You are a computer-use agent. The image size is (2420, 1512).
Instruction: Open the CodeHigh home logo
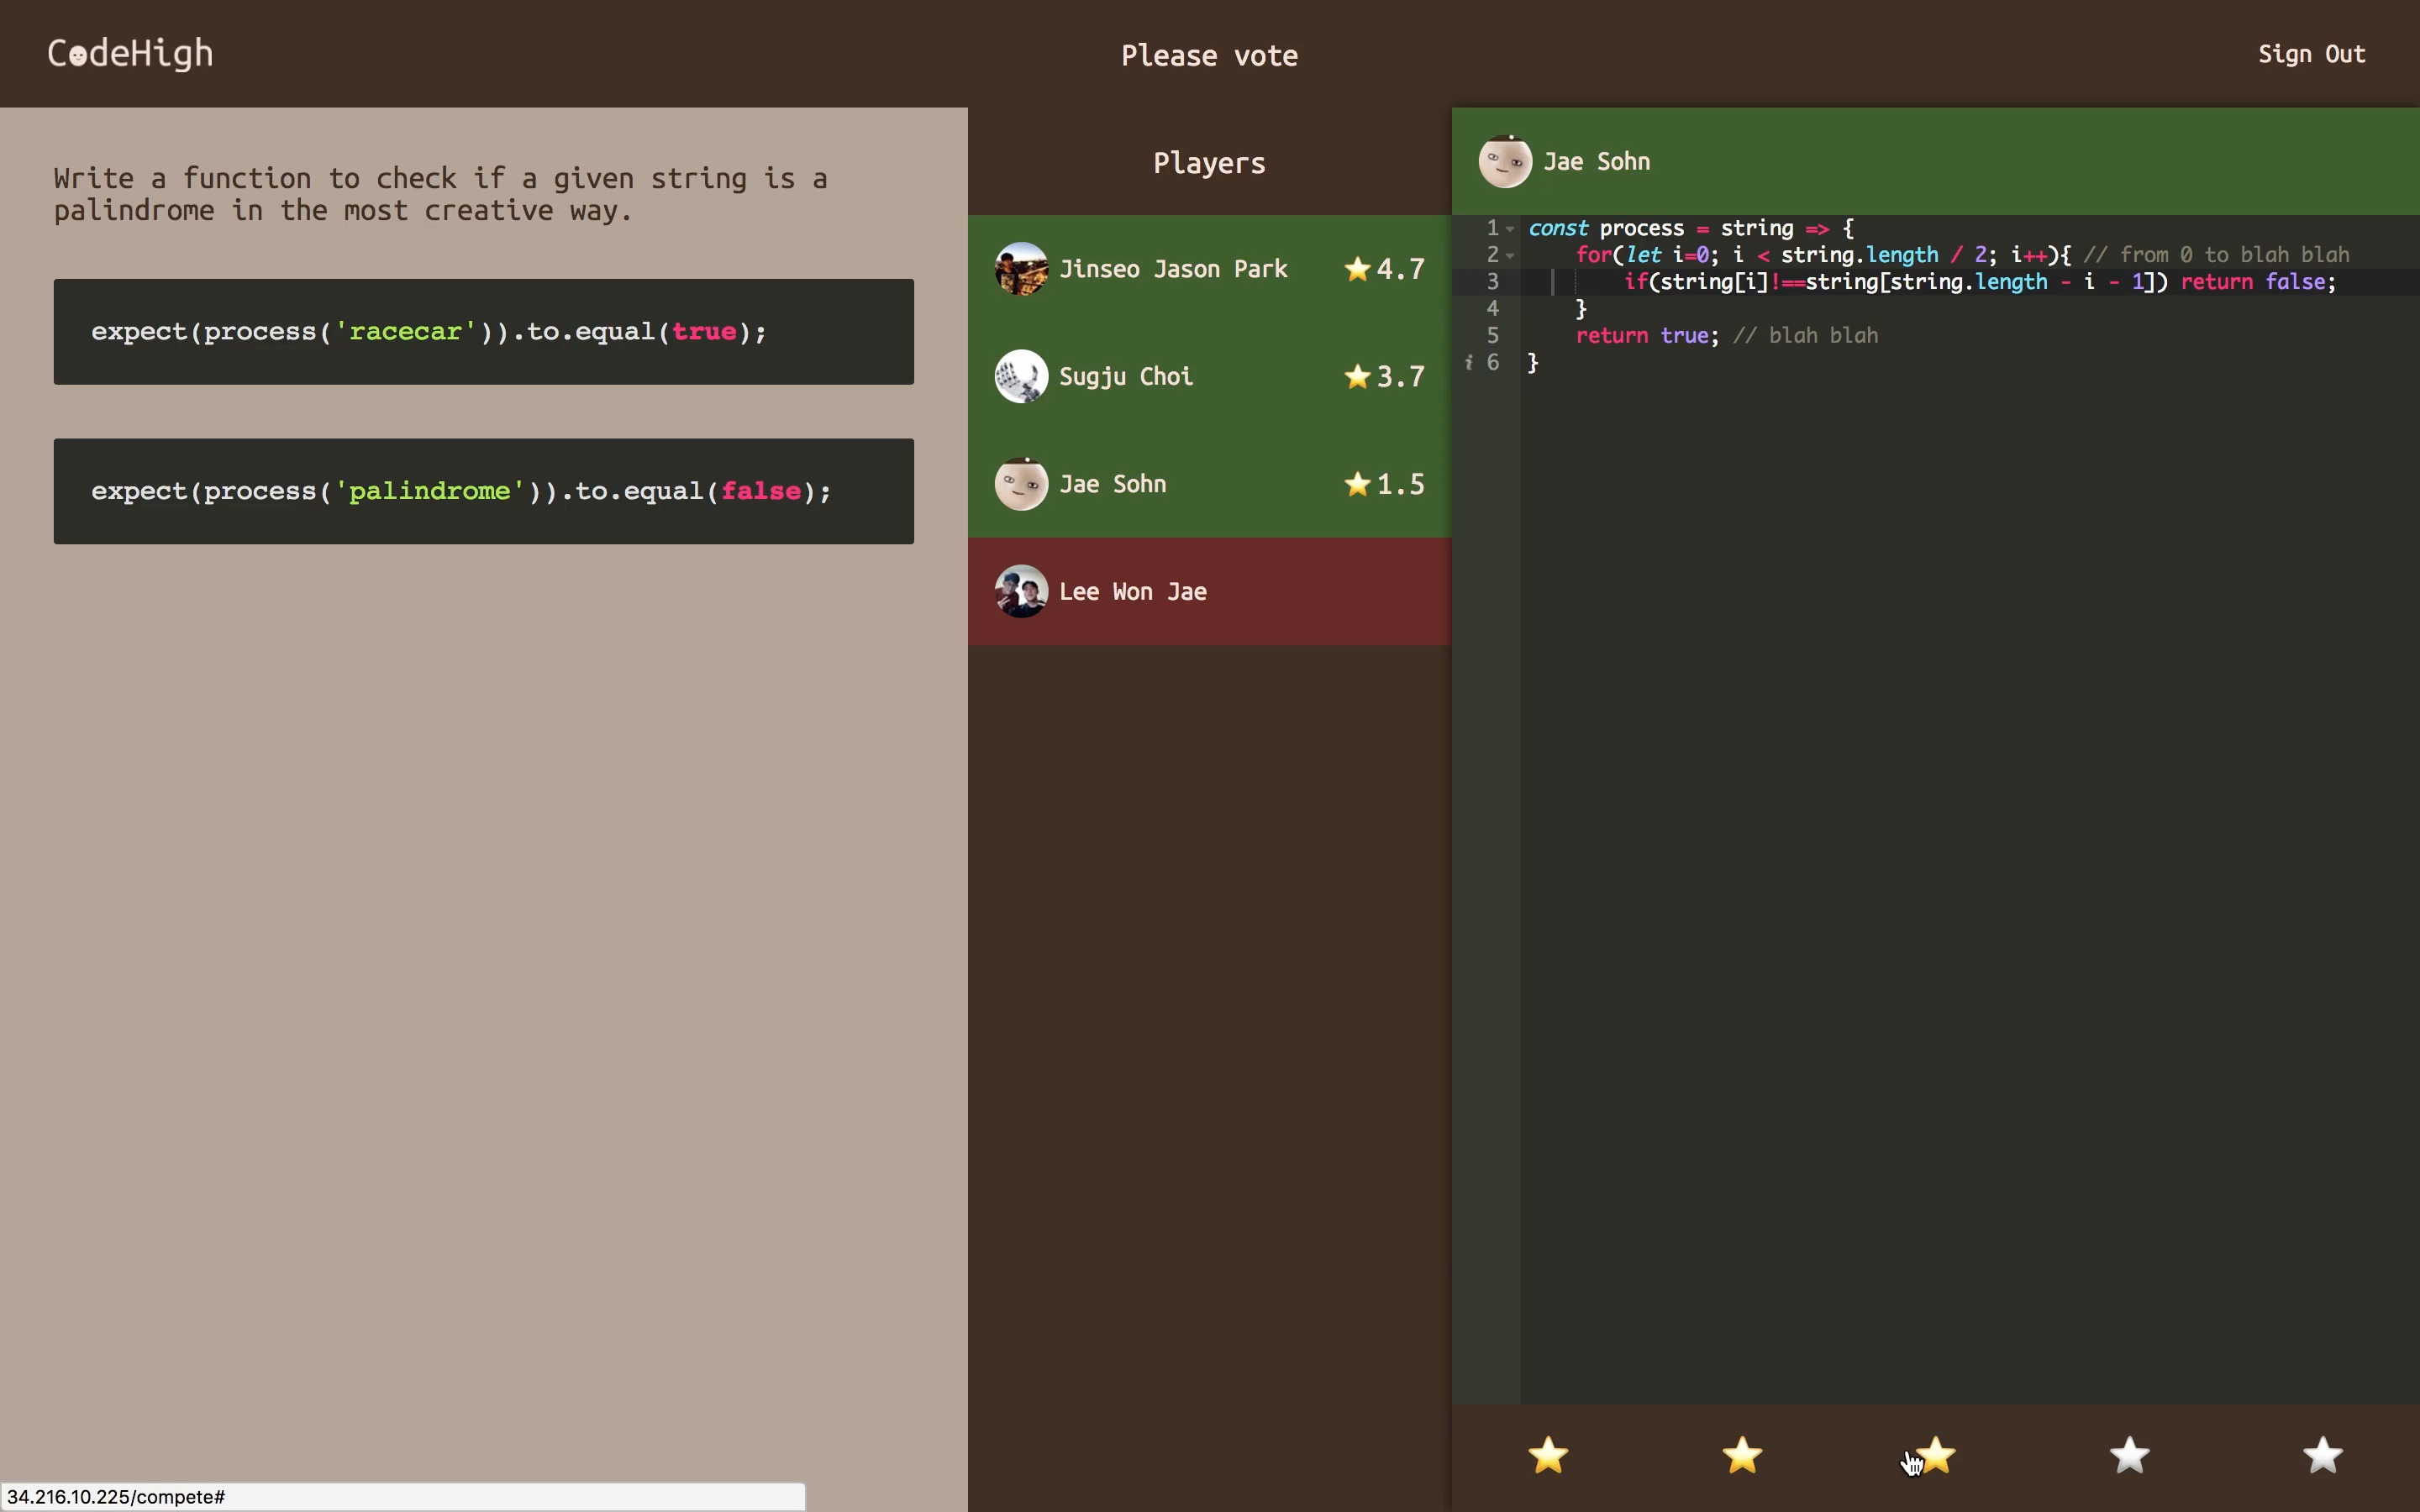click(x=130, y=54)
